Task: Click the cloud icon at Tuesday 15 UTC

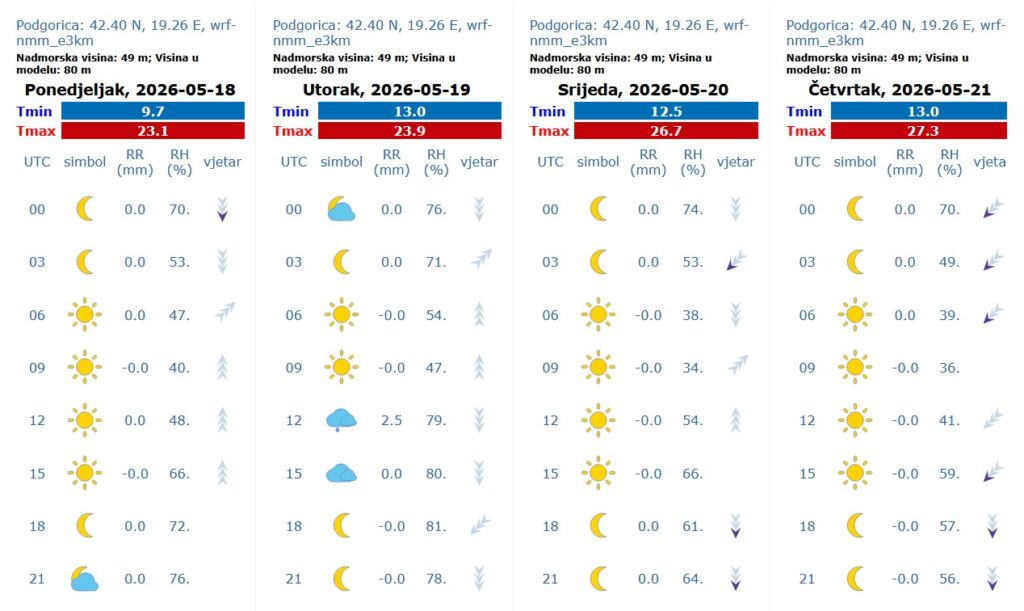Action: 341,473
